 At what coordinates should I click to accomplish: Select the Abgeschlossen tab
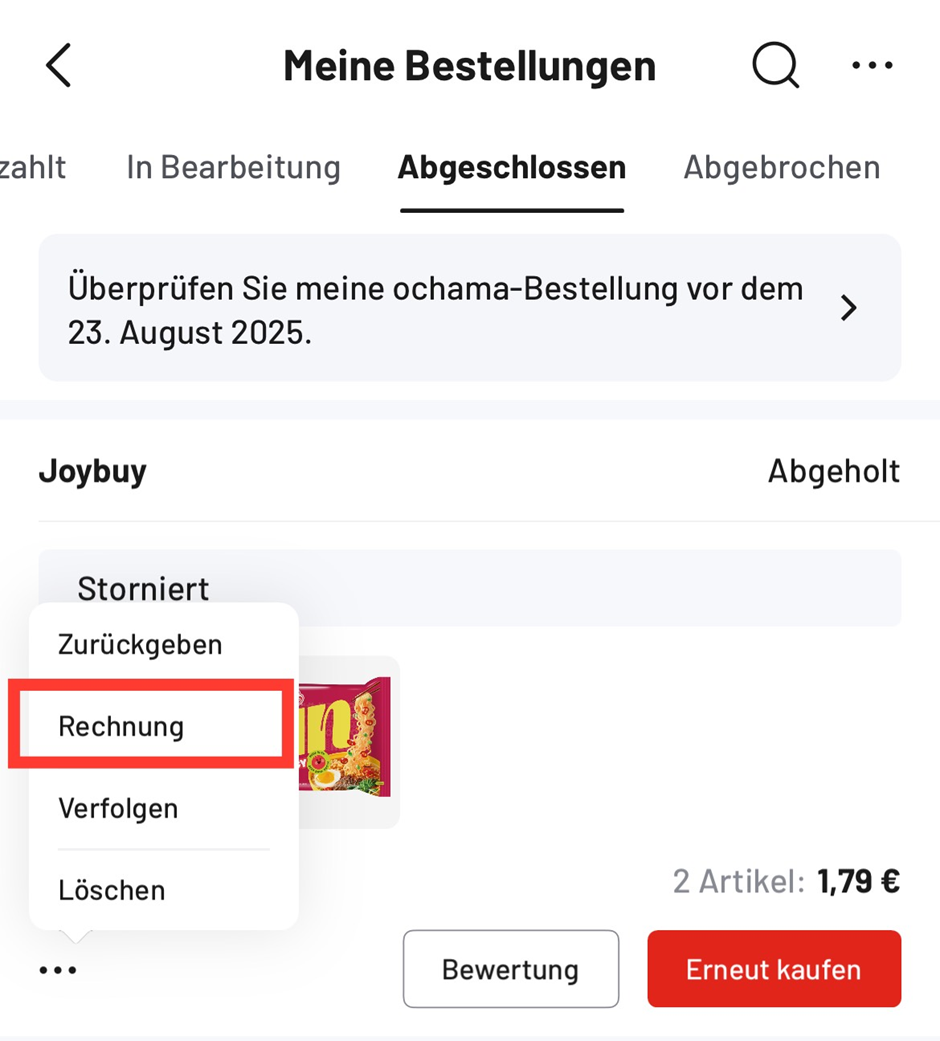pyautogui.click(x=511, y=167)
